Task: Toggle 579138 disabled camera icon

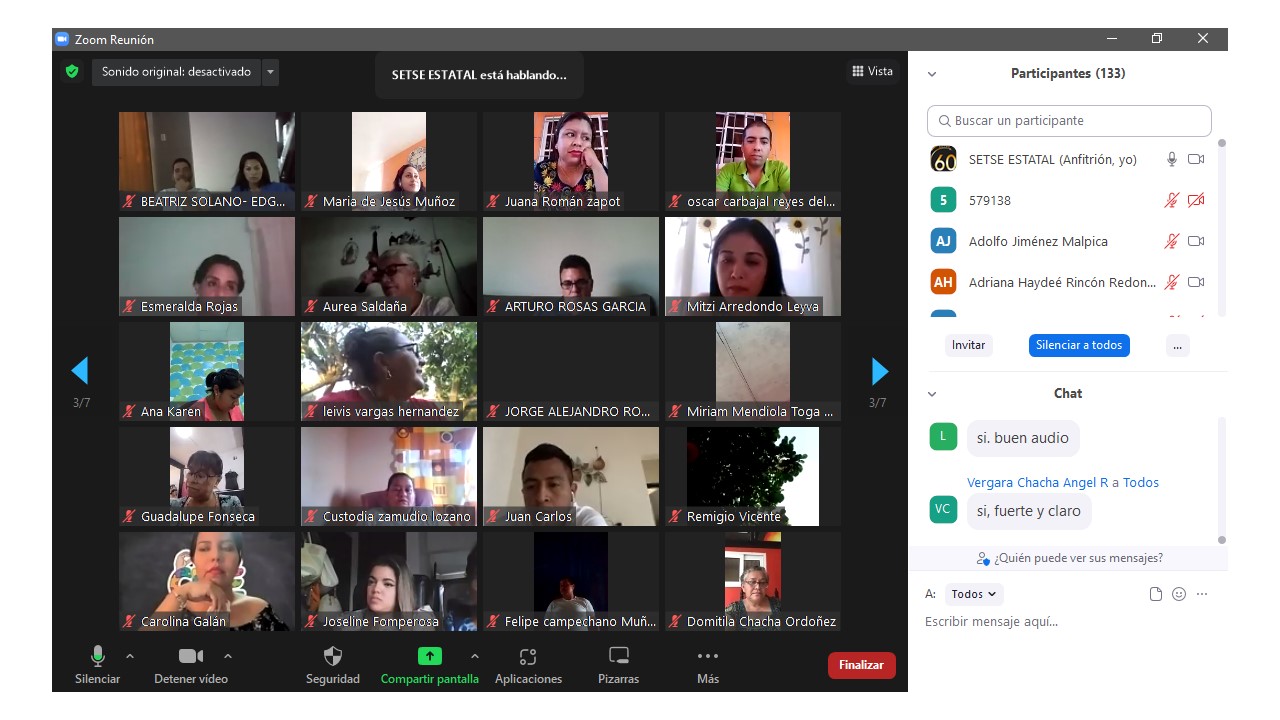Action: click(1196, 200)
